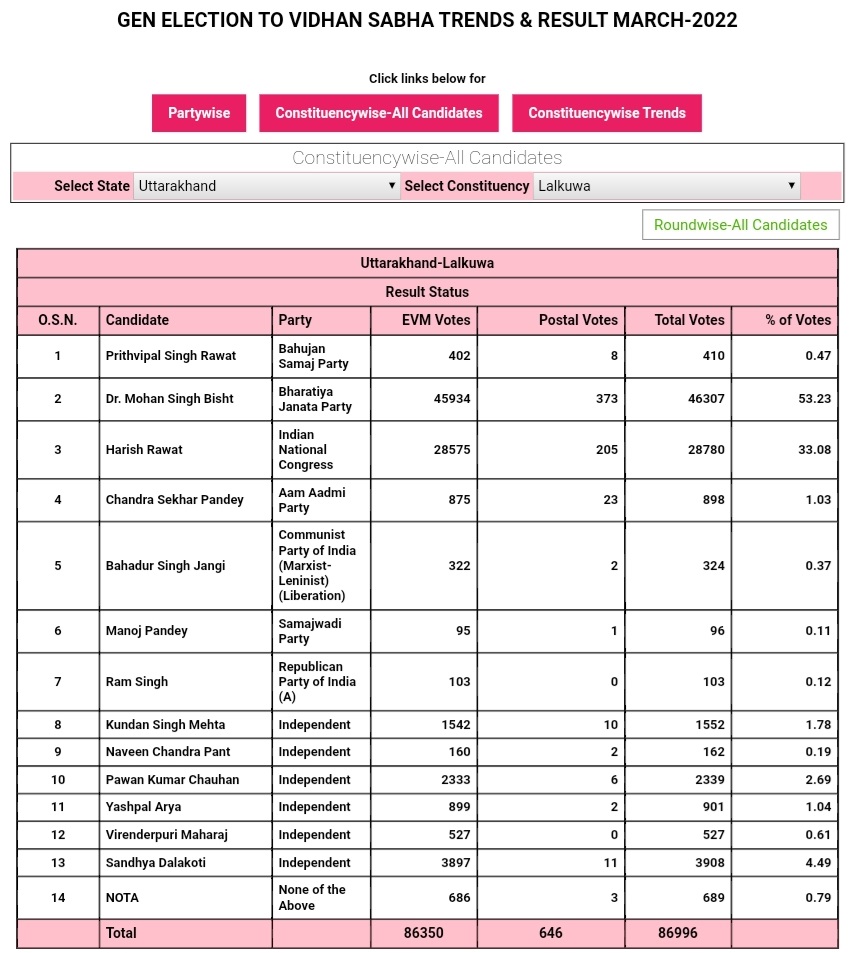Open the Partywise results link

tap(199, 113)
